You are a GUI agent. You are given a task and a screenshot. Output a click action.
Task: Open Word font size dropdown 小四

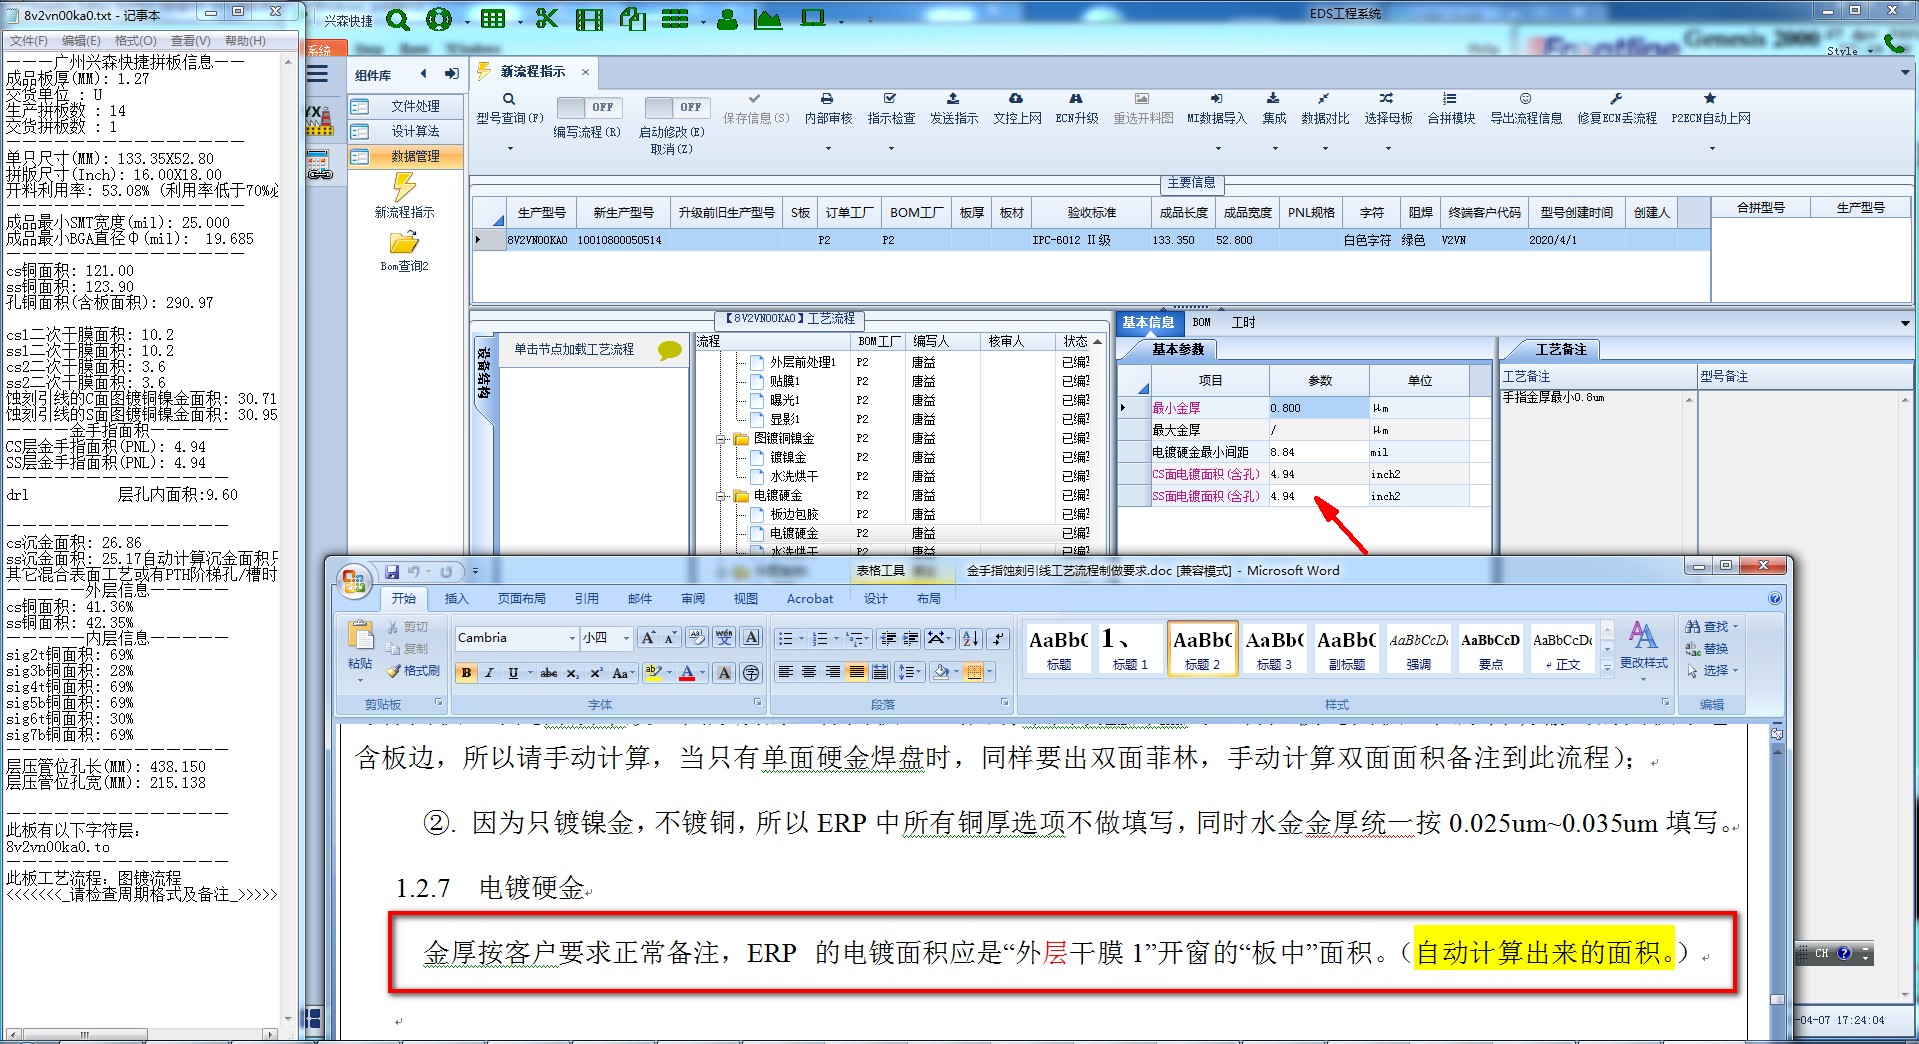point(626,638)
